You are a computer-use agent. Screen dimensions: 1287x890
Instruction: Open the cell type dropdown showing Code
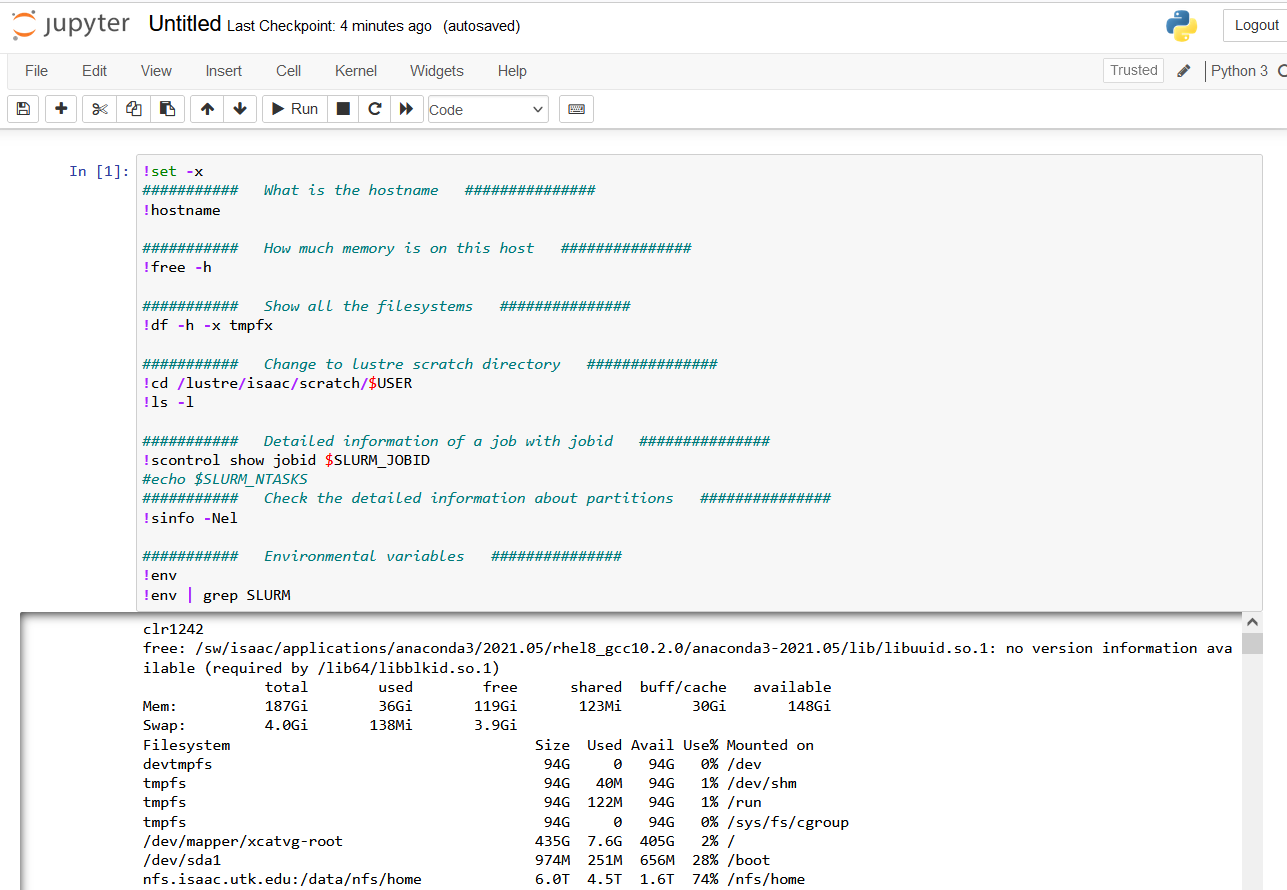click(x=487, y=108)
